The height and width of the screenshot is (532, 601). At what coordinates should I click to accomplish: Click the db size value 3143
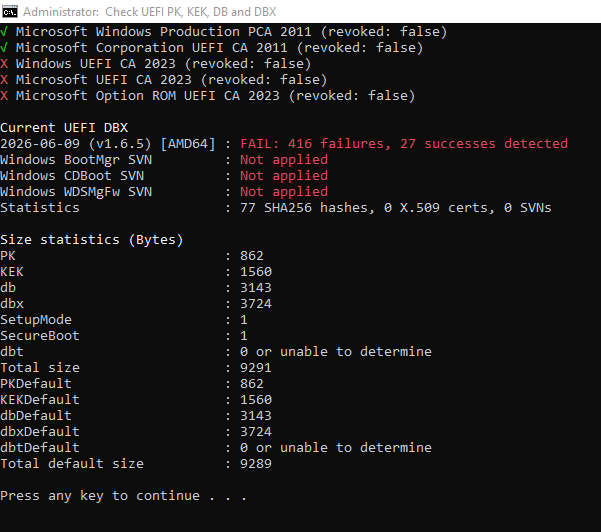pos(256,287)
